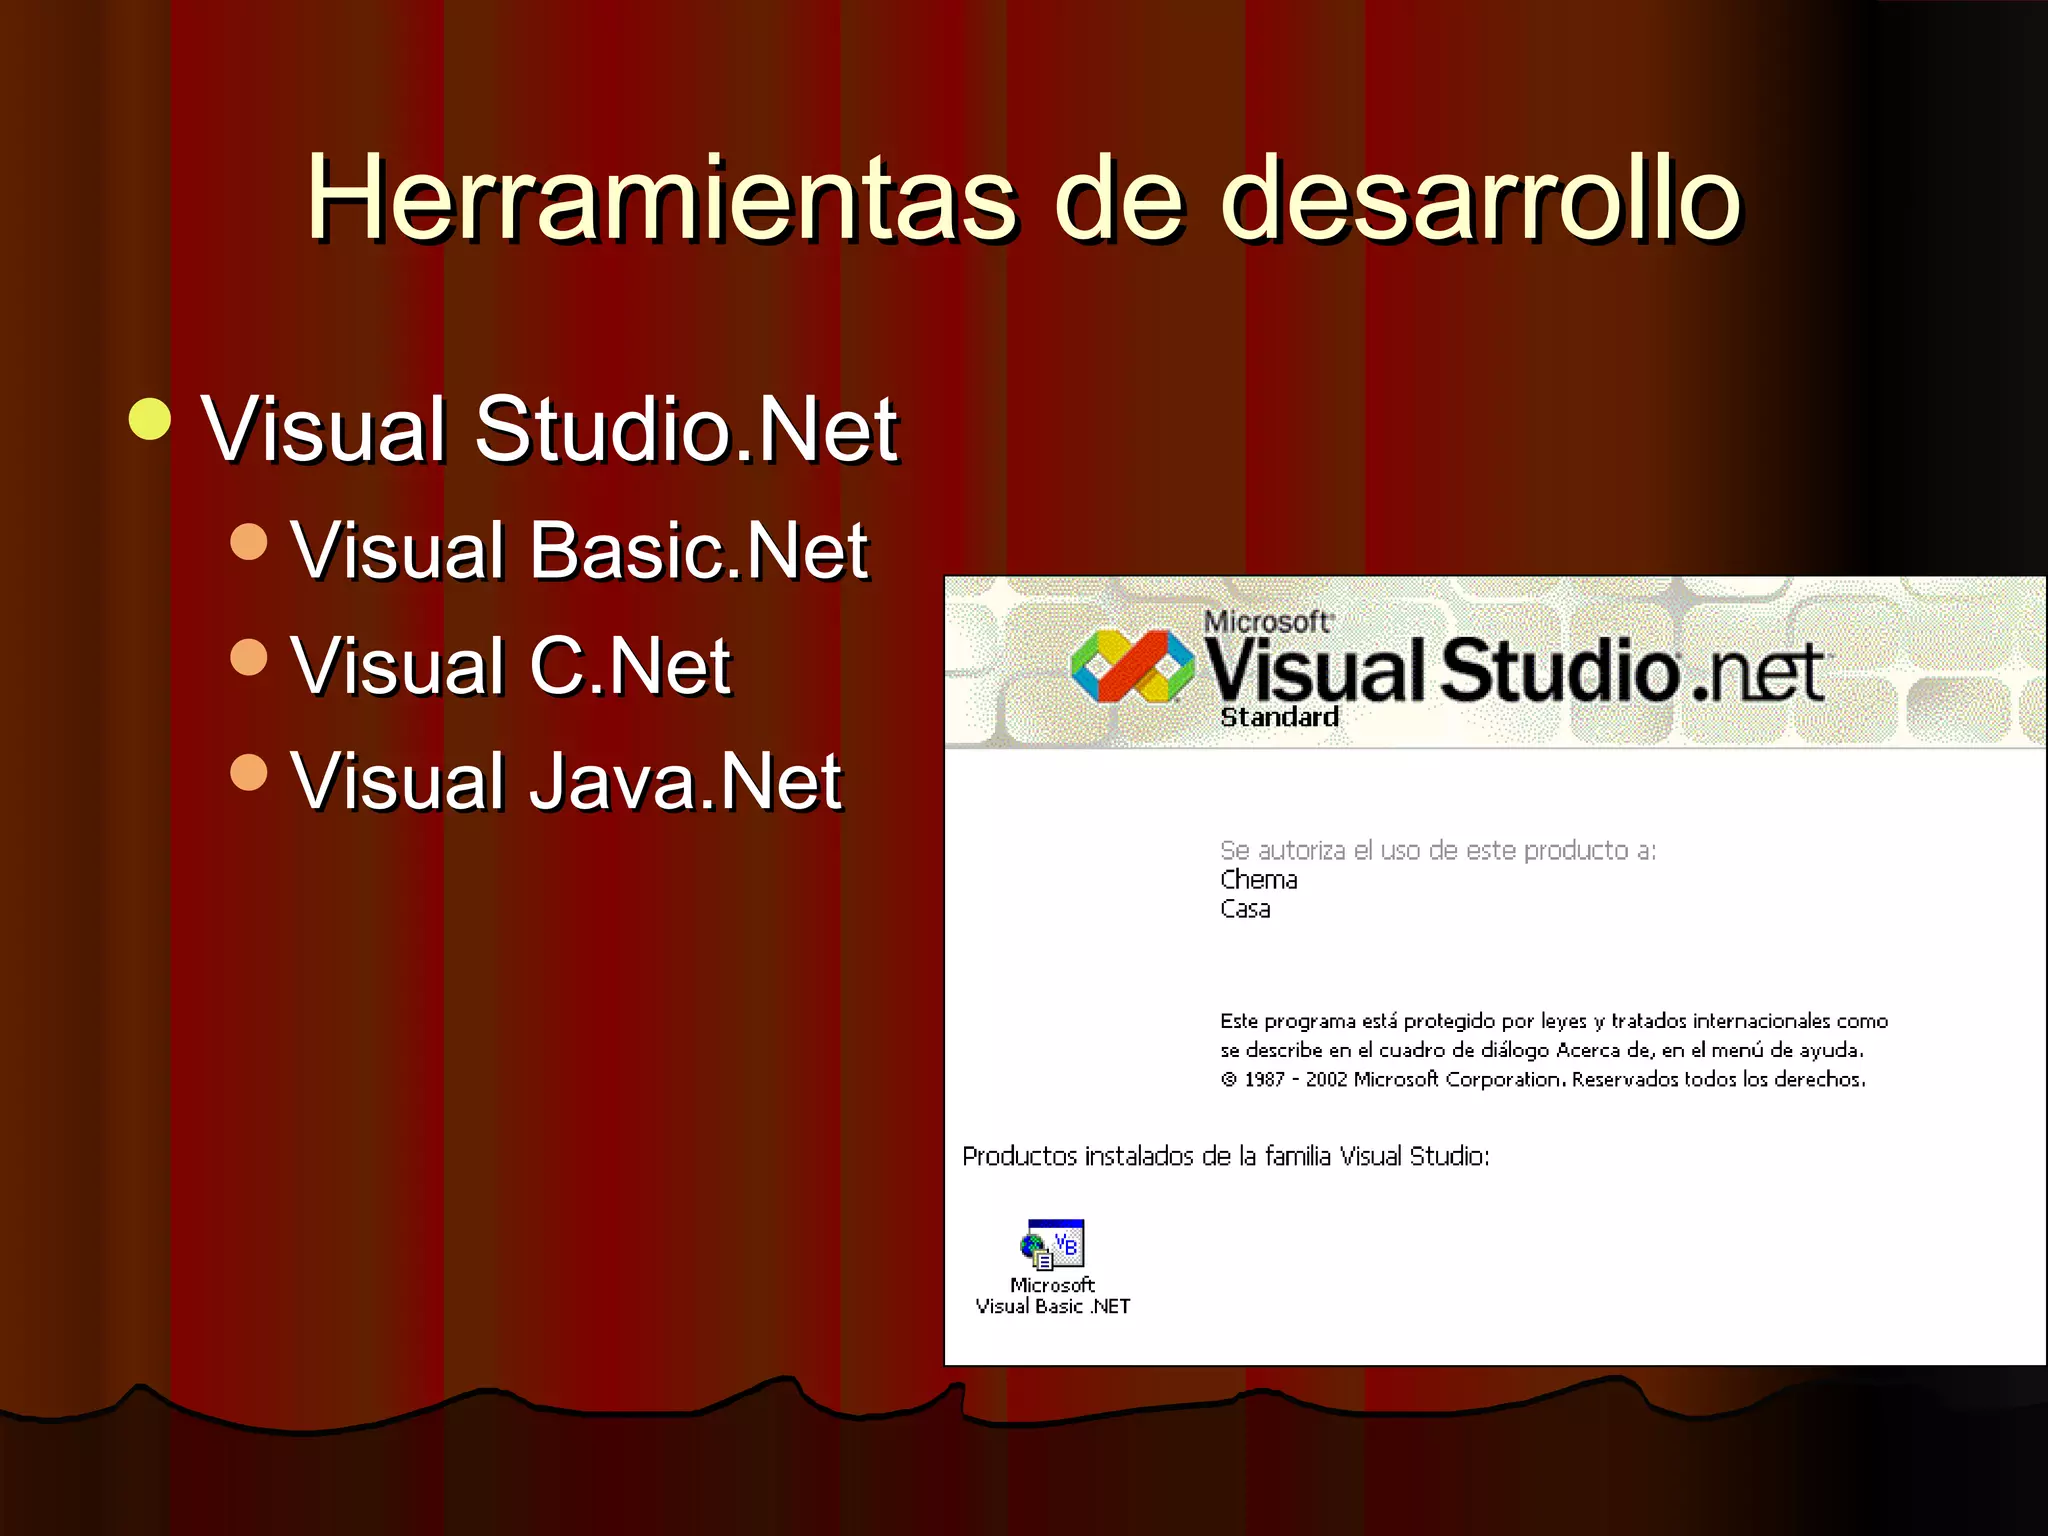Click the 'Visual Java.Net' sub-bullet text
Screen dimensions: 2048x1536
(x=566, y=781)
